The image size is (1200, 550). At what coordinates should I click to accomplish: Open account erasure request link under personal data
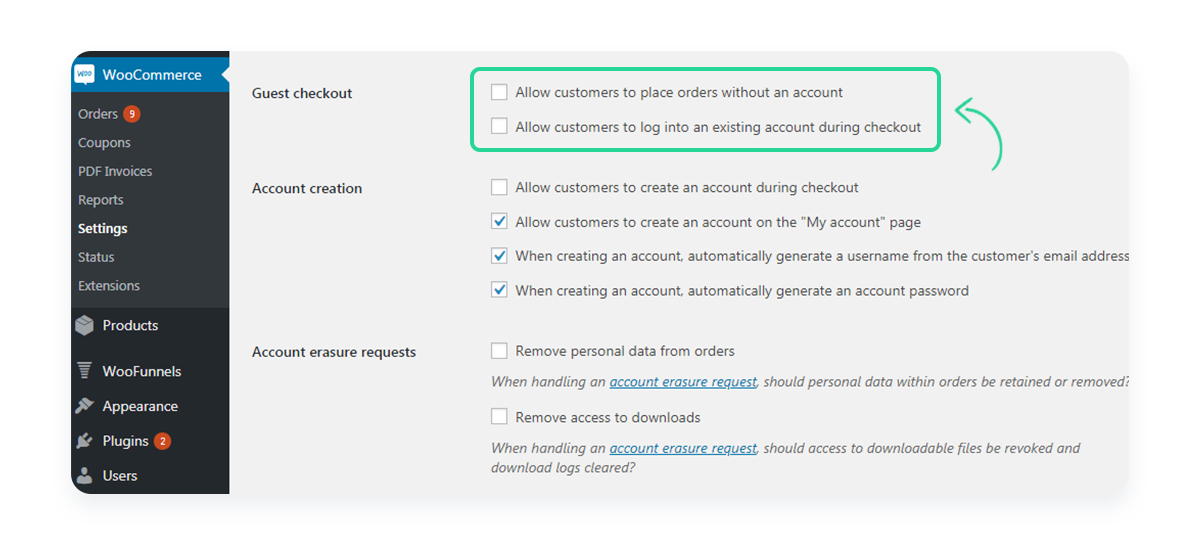[x=683, y=382]
